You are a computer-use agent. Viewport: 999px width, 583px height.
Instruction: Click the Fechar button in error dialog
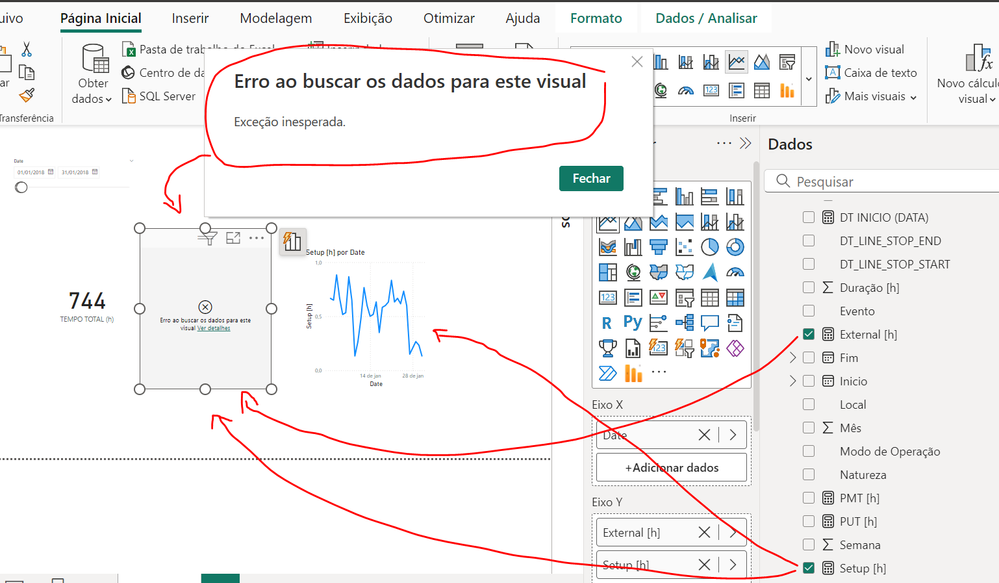(591, 178)
